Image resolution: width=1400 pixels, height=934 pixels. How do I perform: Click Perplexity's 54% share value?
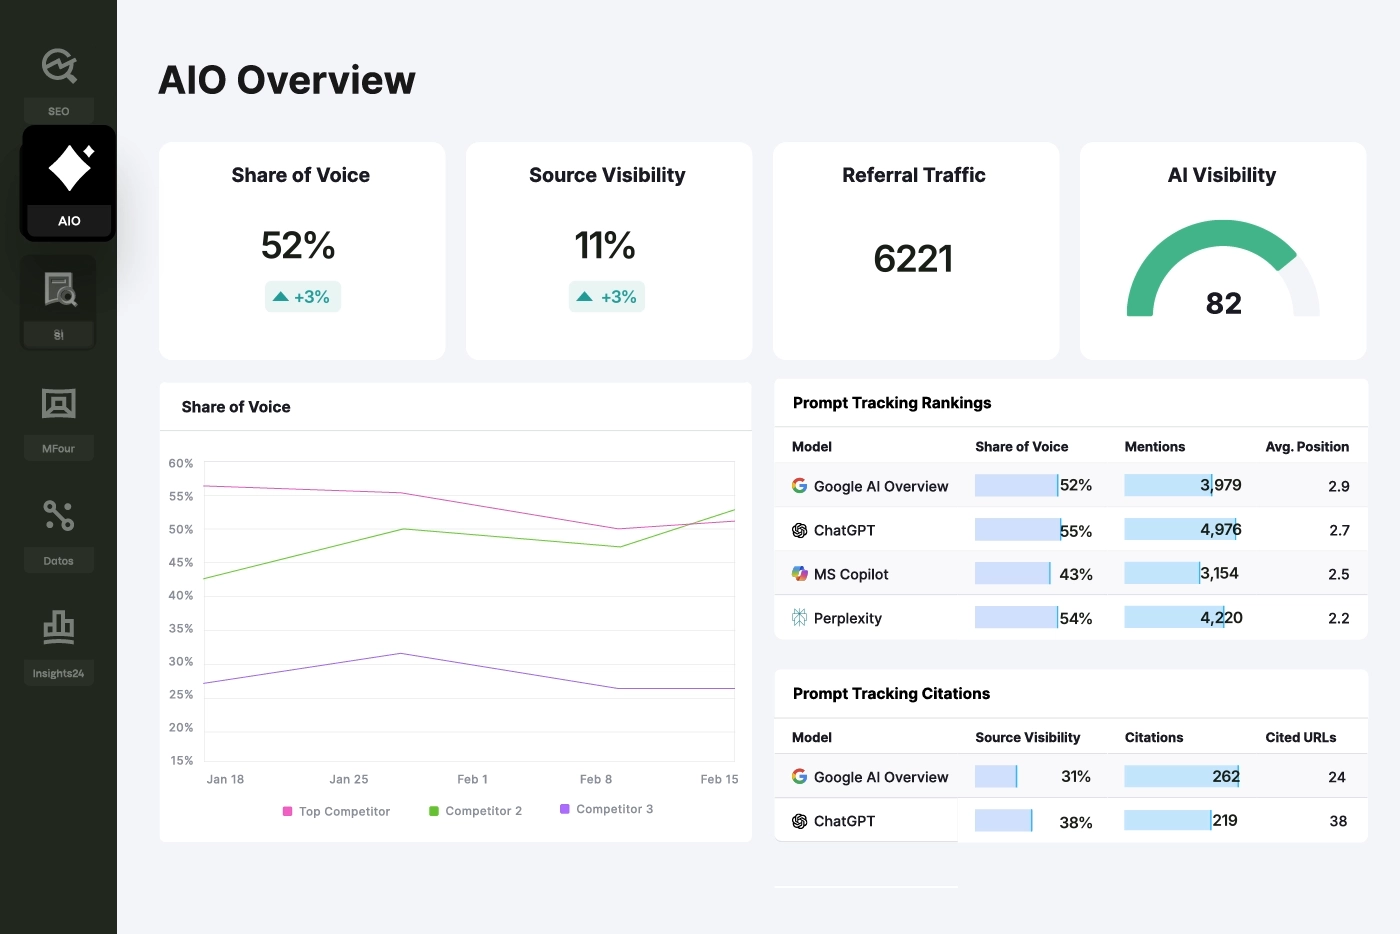pyautogui.click(x=1076, y=619)
